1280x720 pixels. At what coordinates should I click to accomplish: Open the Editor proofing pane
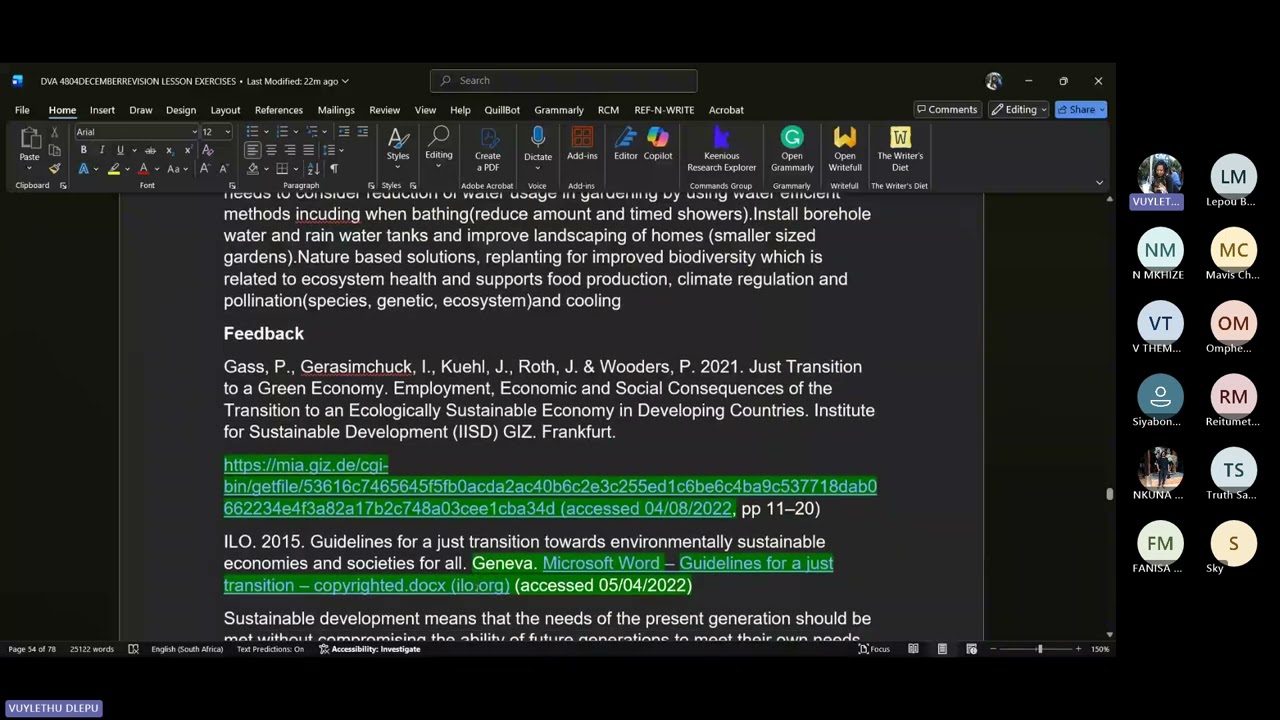[626, 145]
